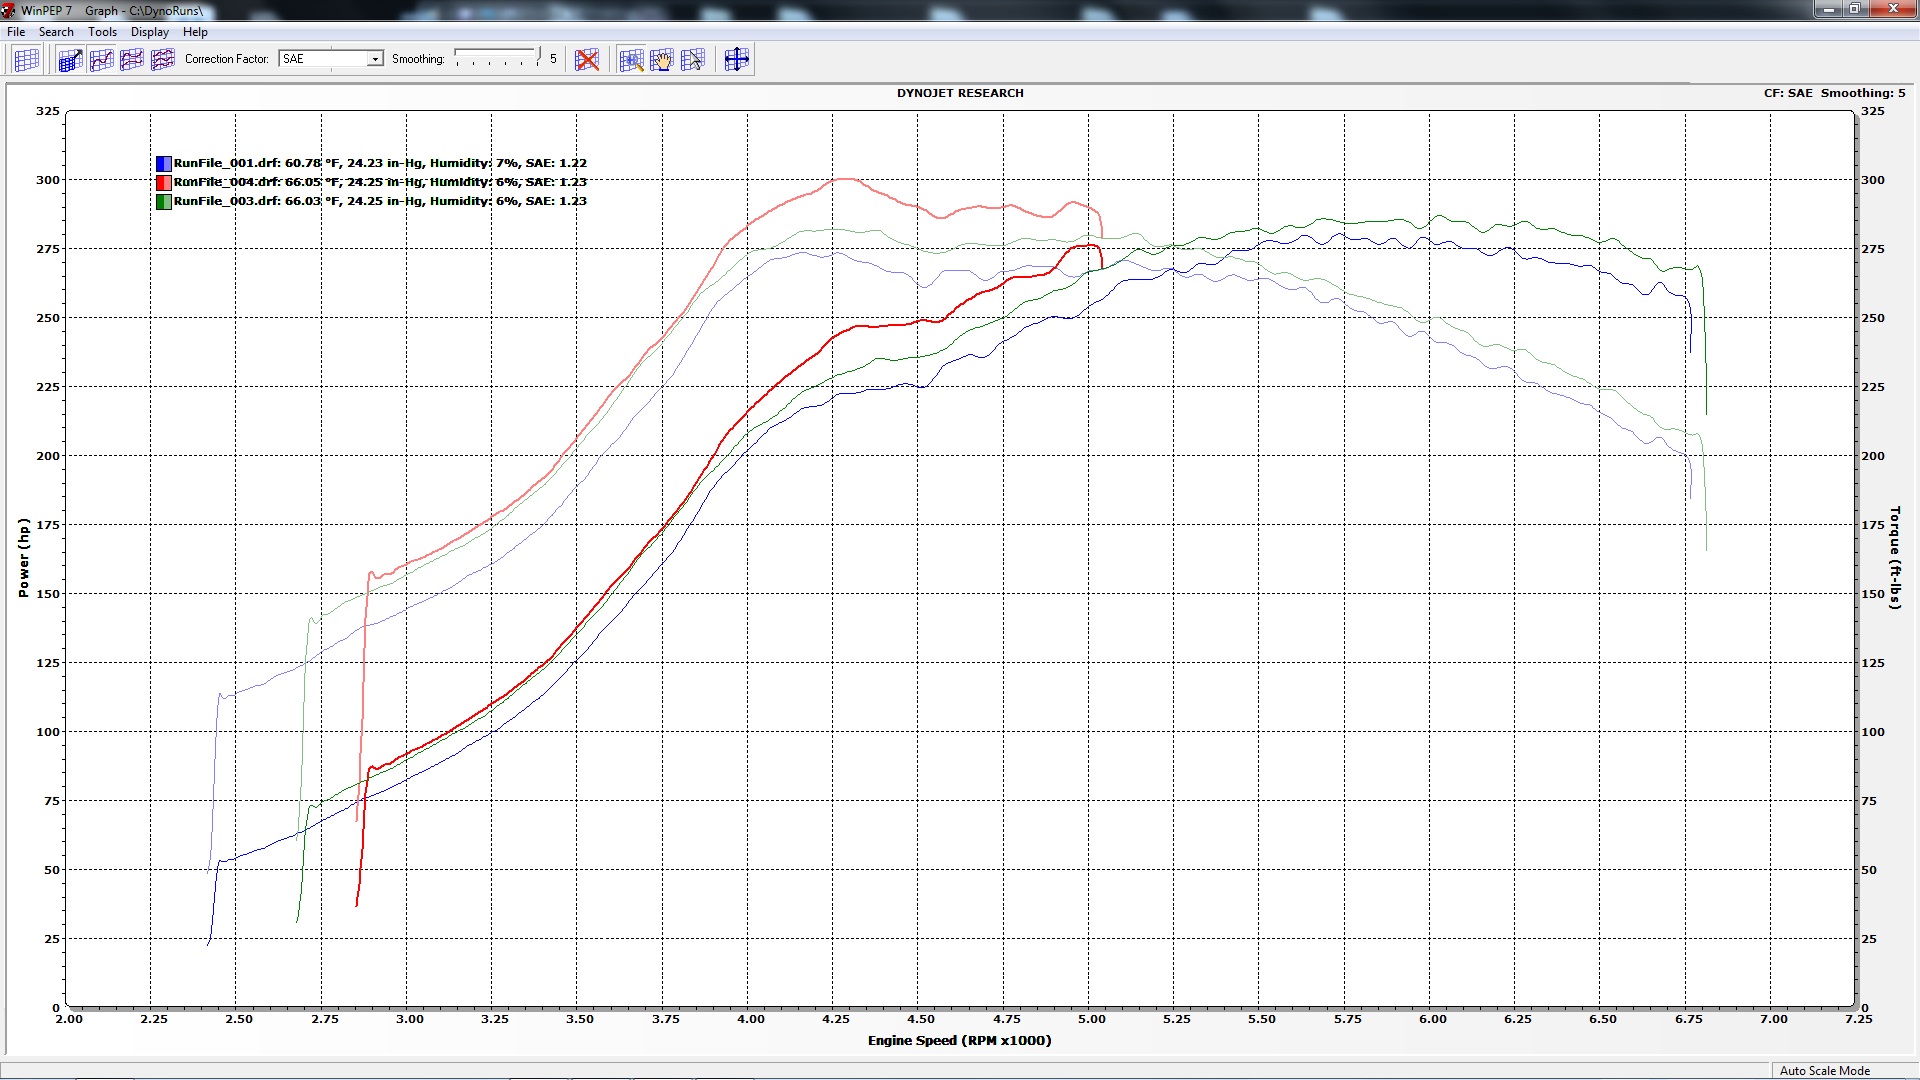Open the Correction Factor SAE dropdown
Screen dimensions: 1920x1080
pyautogui.click(x=331, y=59)
